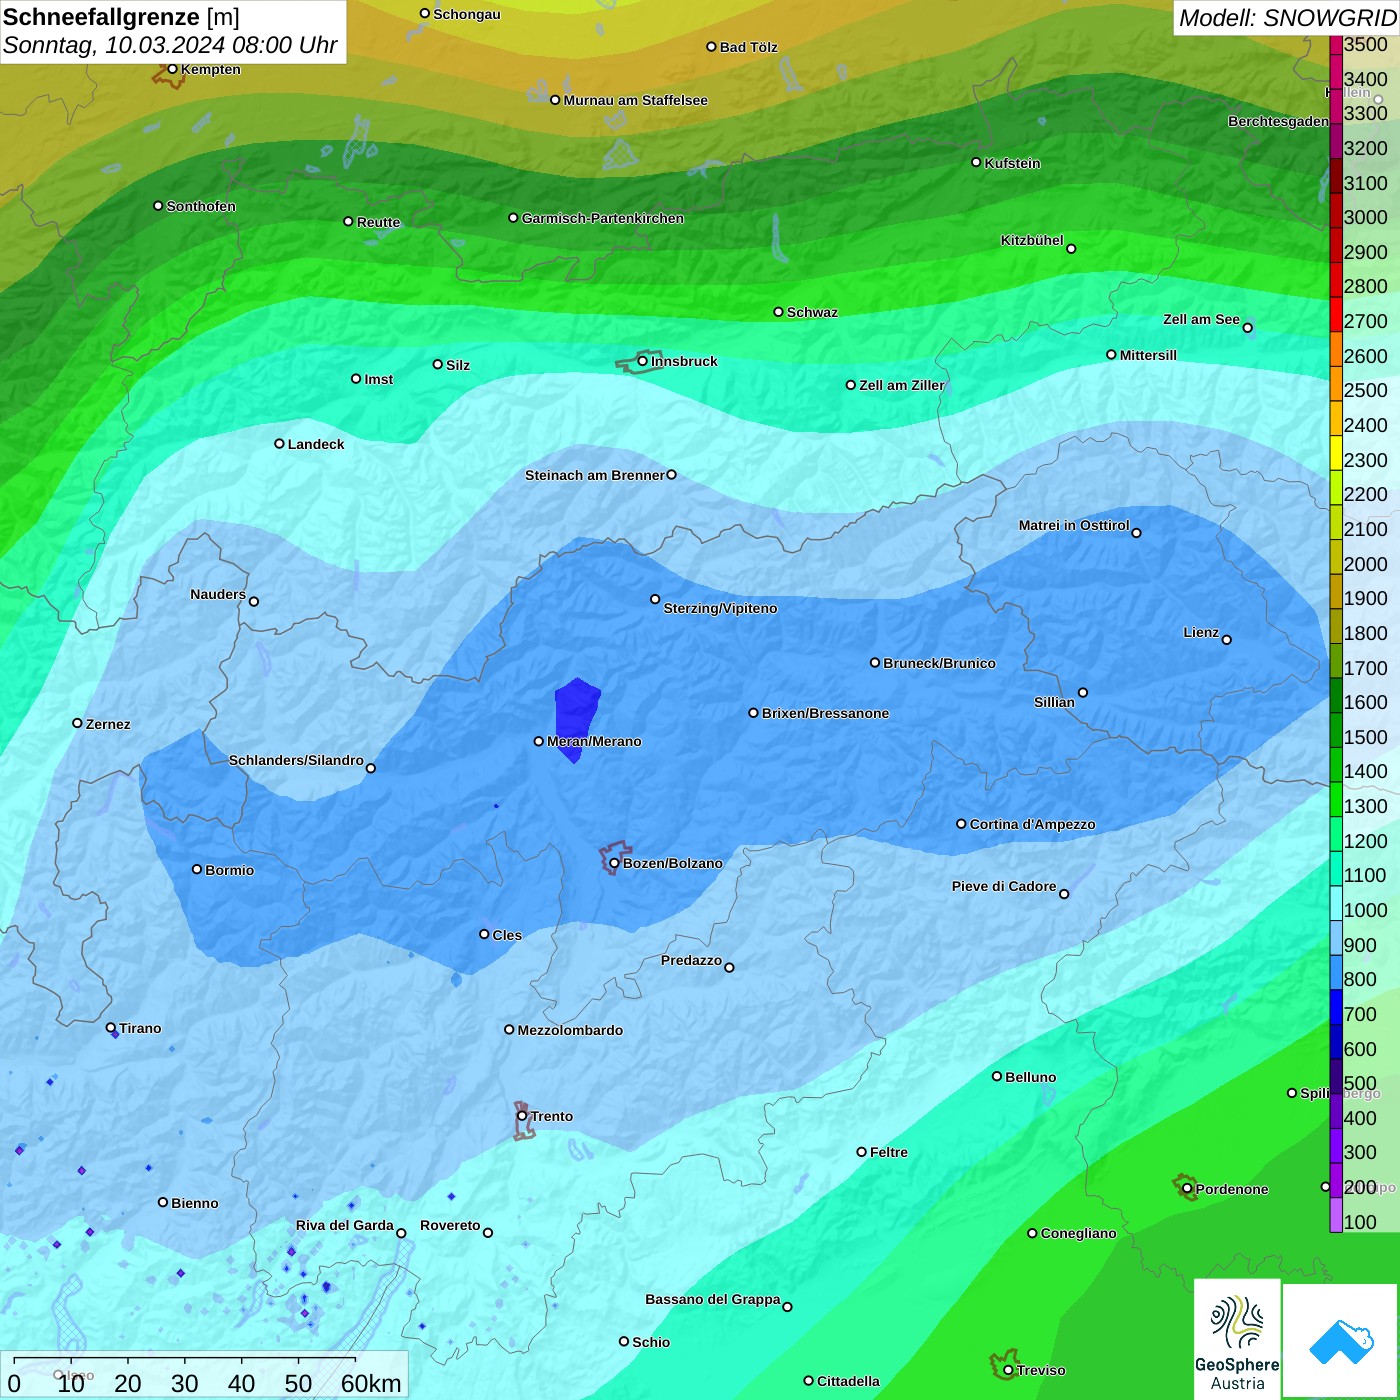Viewport: 1400px width, 1400px height.
Task: Click the Rovereto label
Action: pyautogui.click(x=450, y=1225)
